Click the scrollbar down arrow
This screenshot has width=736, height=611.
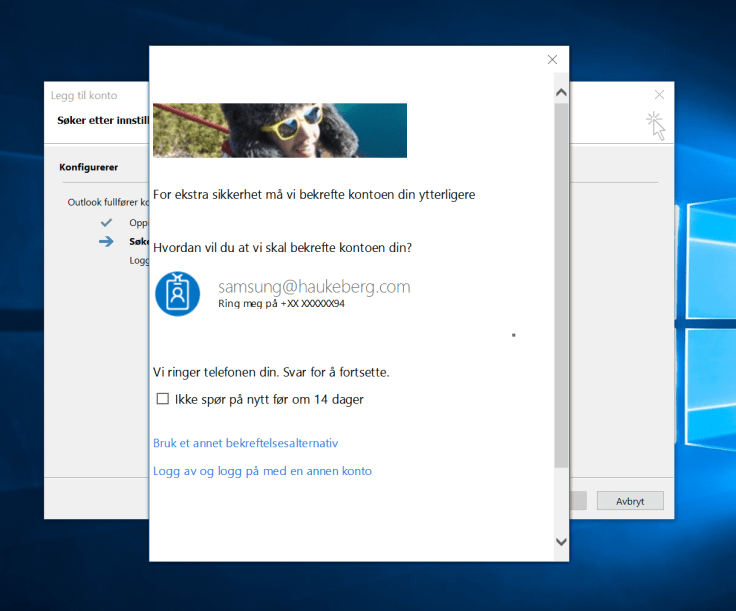click(x=561, y=542)
